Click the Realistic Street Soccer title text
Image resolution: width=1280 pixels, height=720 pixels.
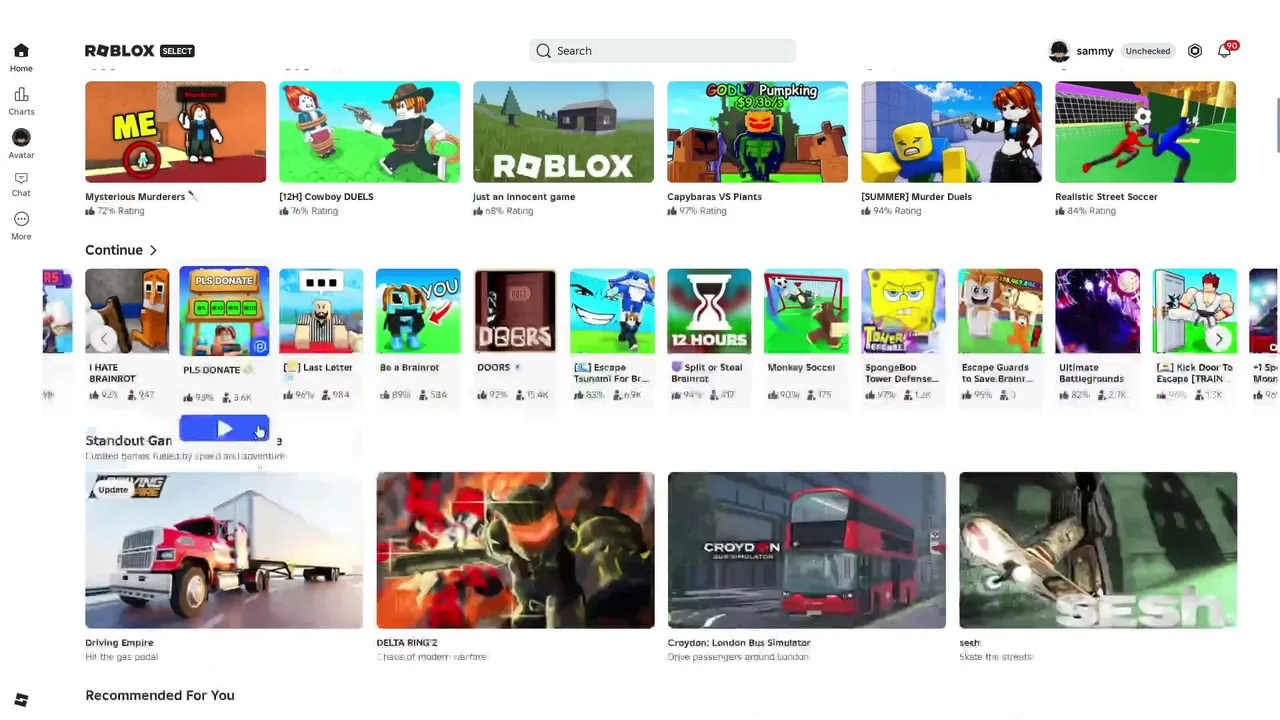[1106, 197]
